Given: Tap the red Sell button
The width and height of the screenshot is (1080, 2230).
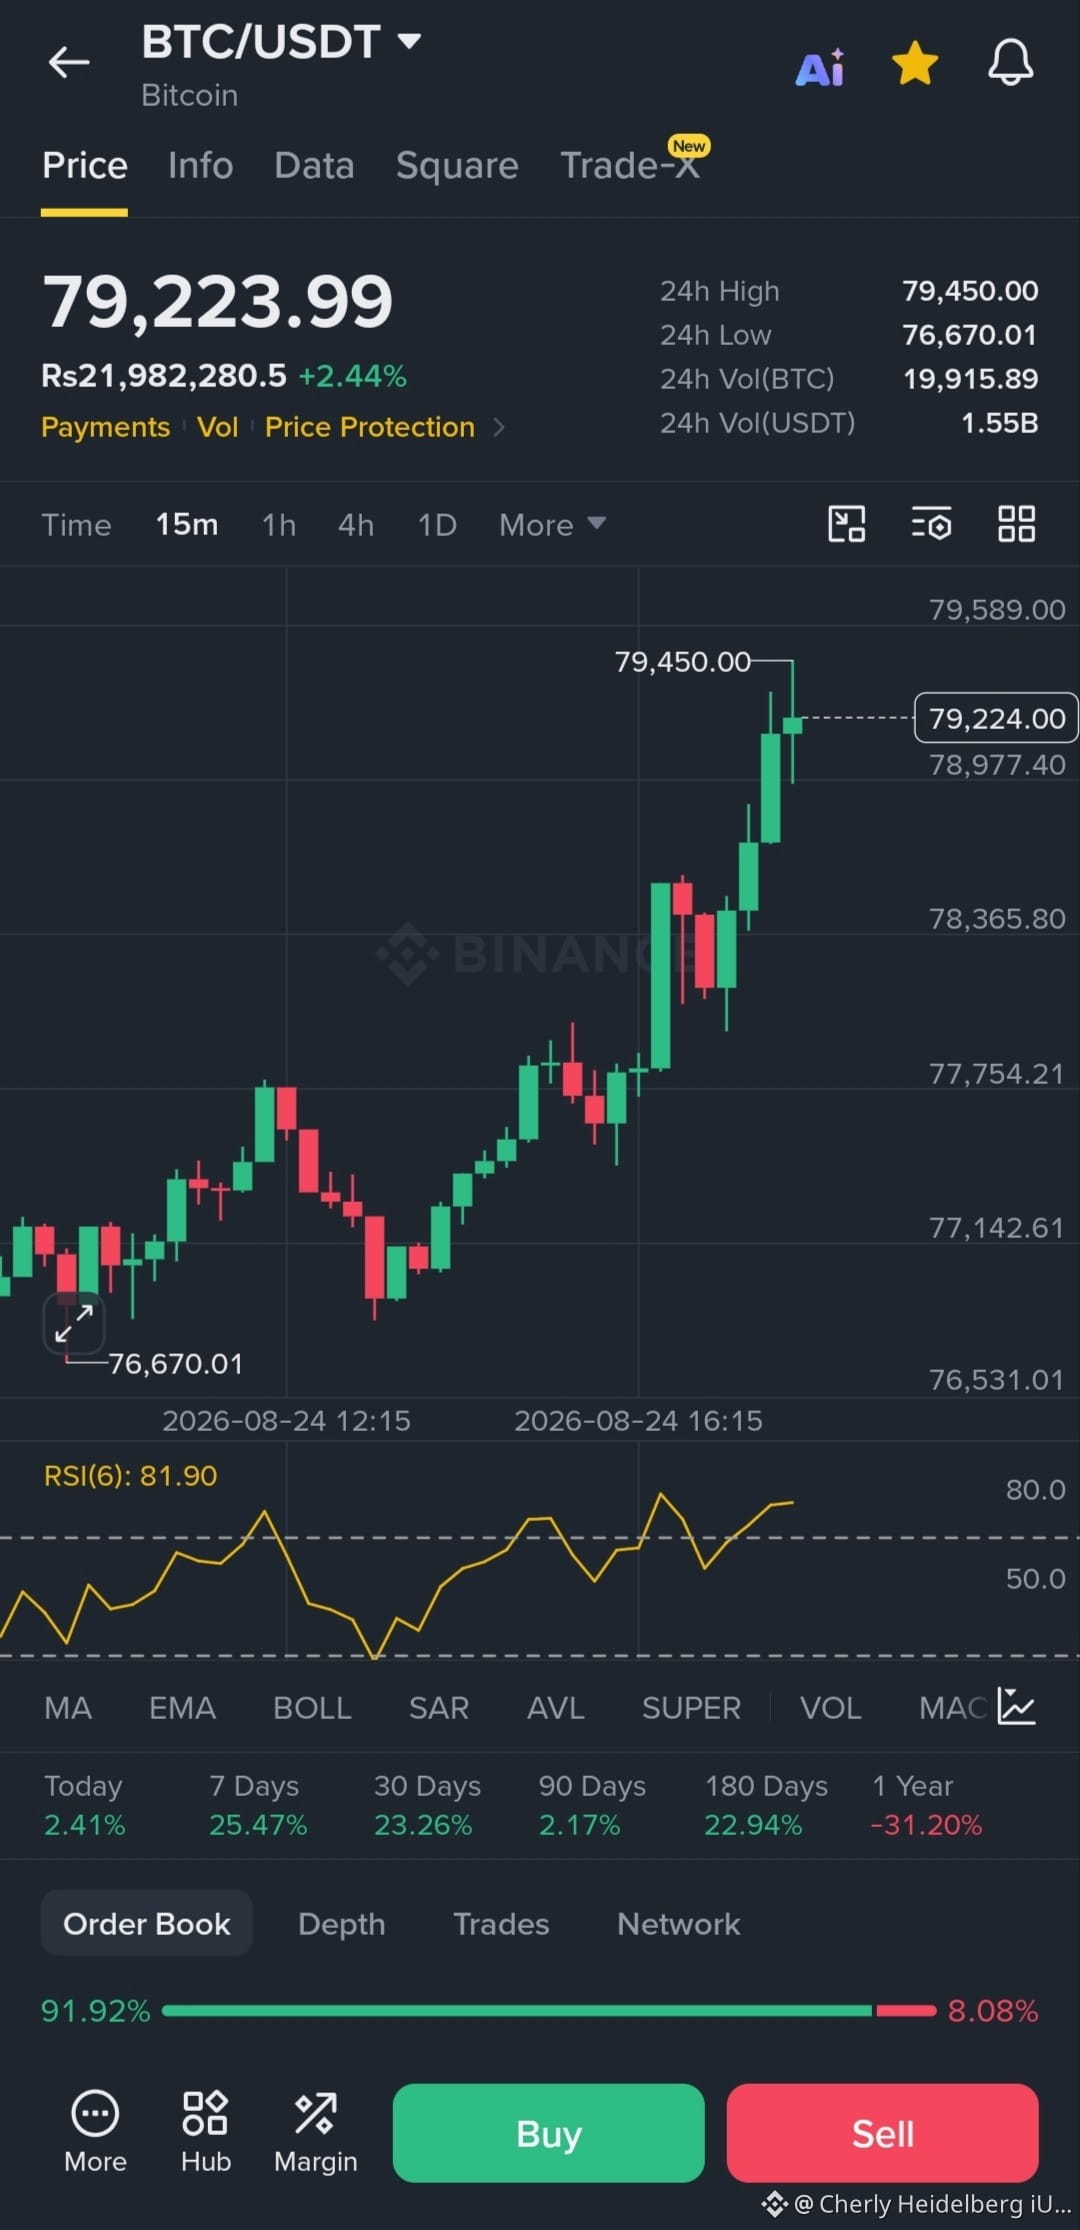Looking at the screenshot, I should tap(882, 2133).
